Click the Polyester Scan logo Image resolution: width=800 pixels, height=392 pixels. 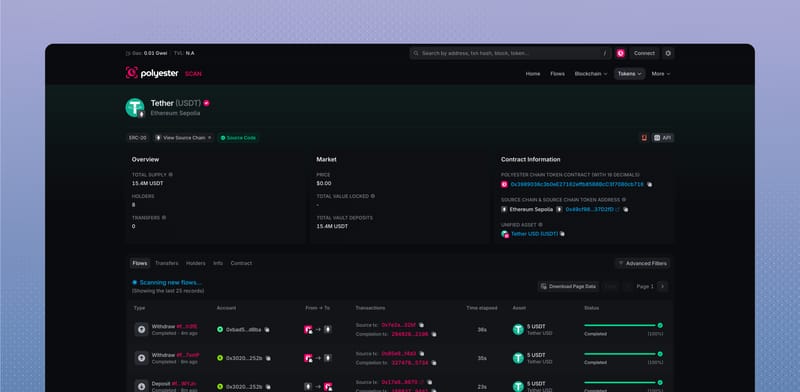(163, 73)
